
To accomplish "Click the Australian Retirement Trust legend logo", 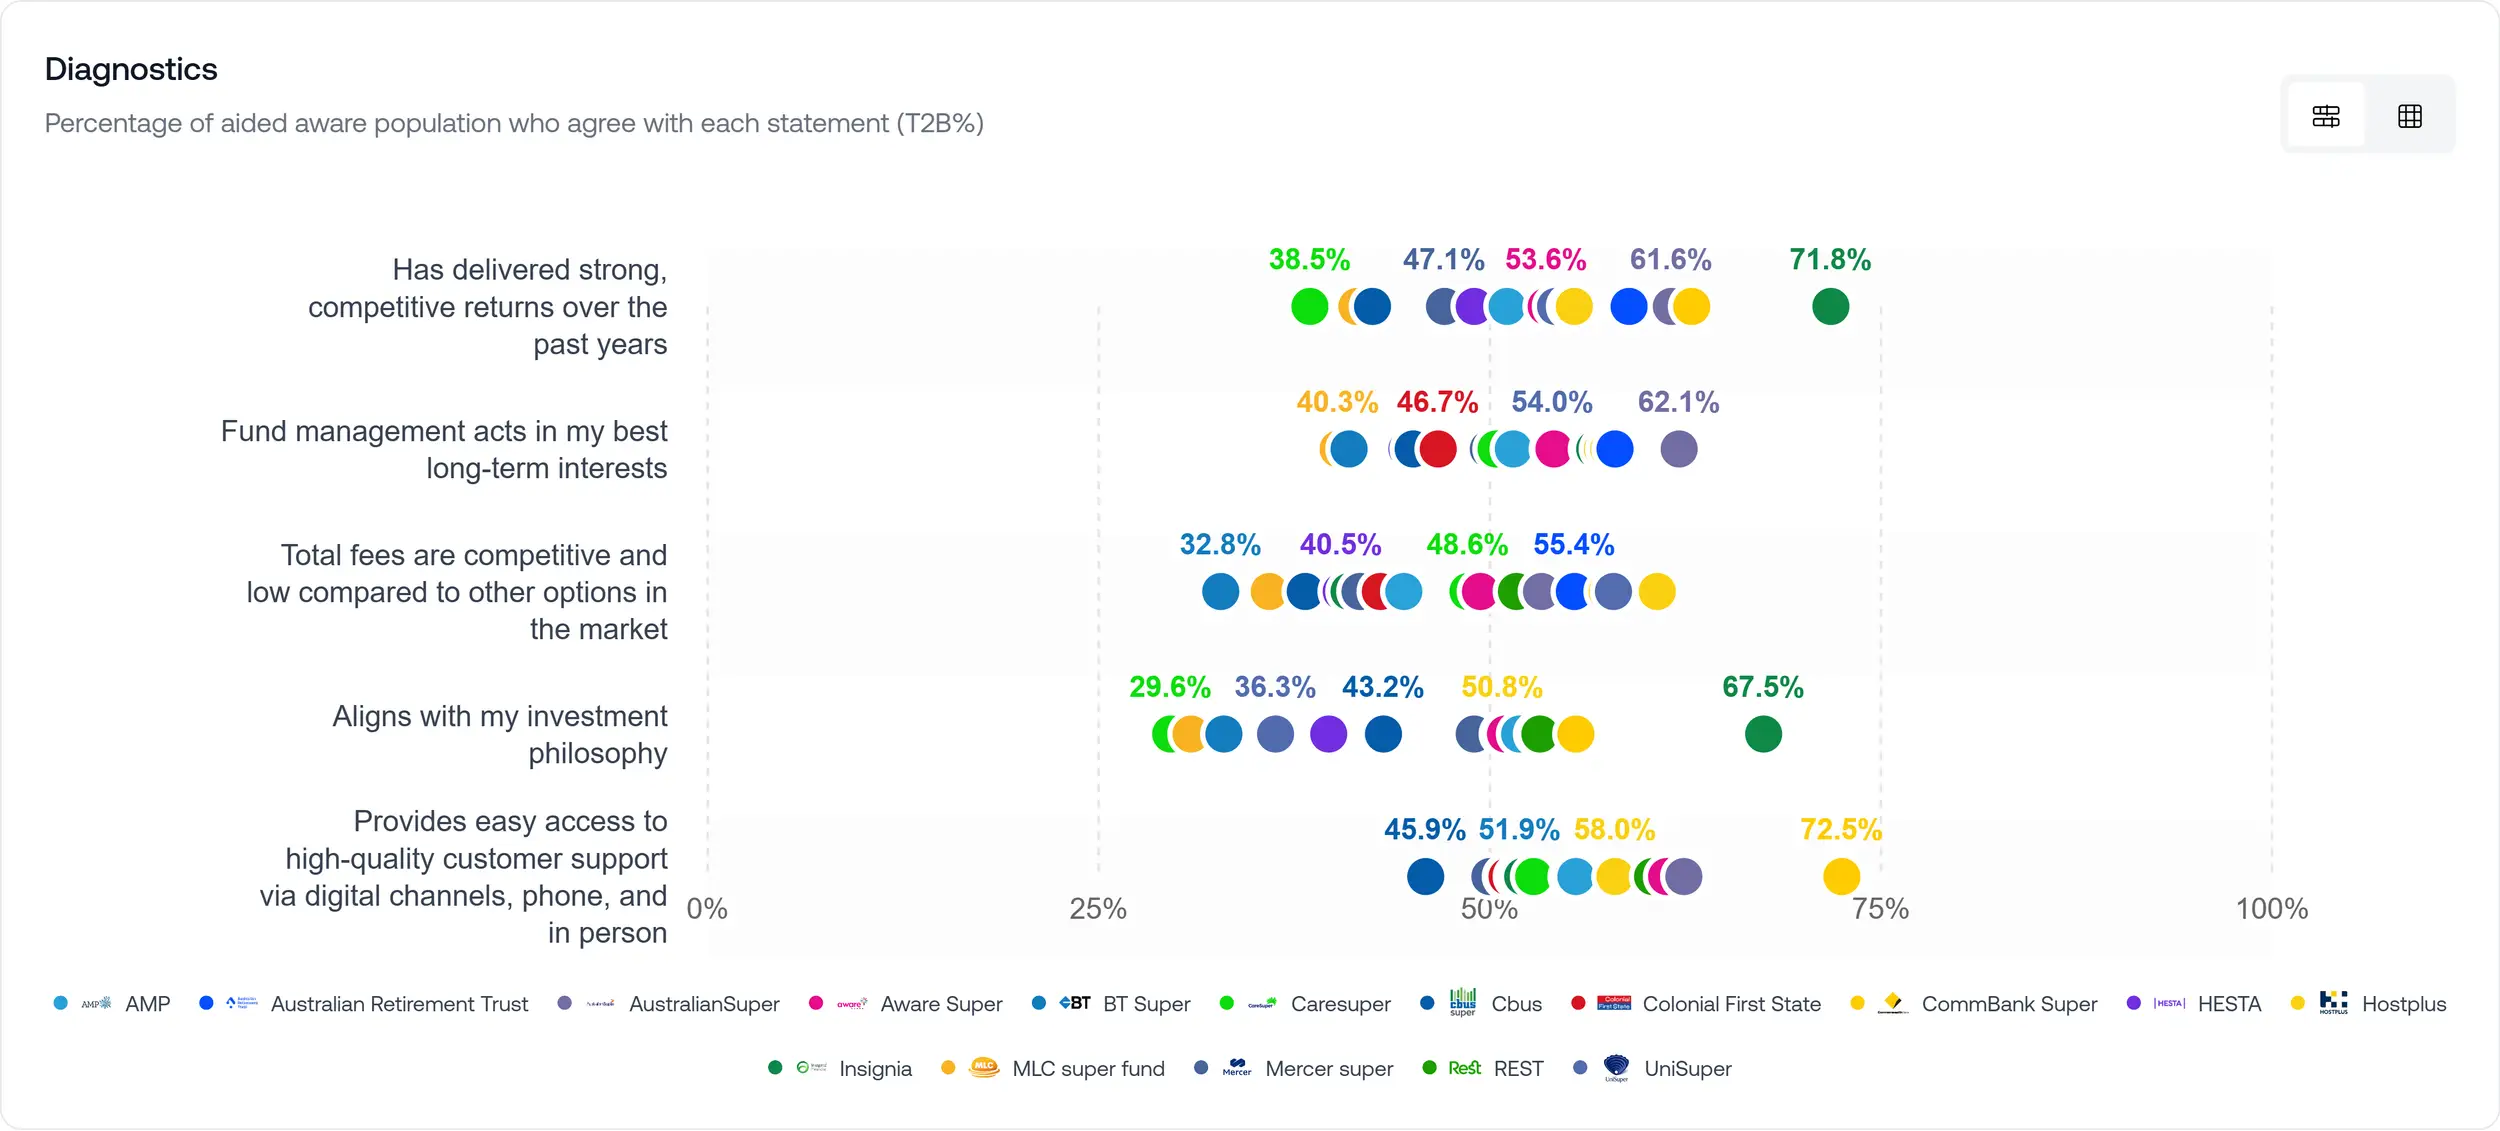I will pyautogui.click(x=242, y=1003).
